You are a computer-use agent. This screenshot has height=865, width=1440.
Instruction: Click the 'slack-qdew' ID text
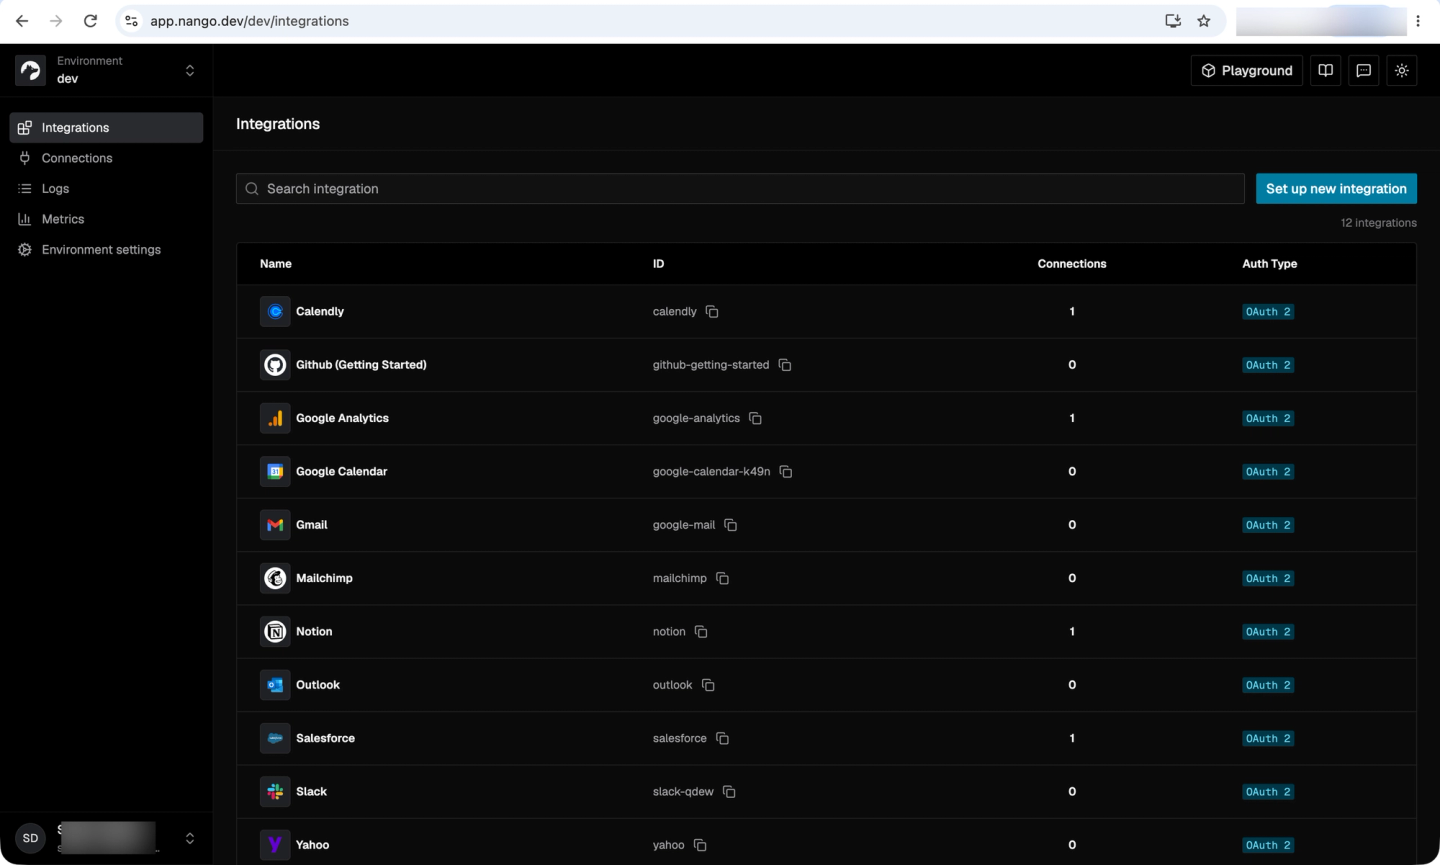click(683, 792)
